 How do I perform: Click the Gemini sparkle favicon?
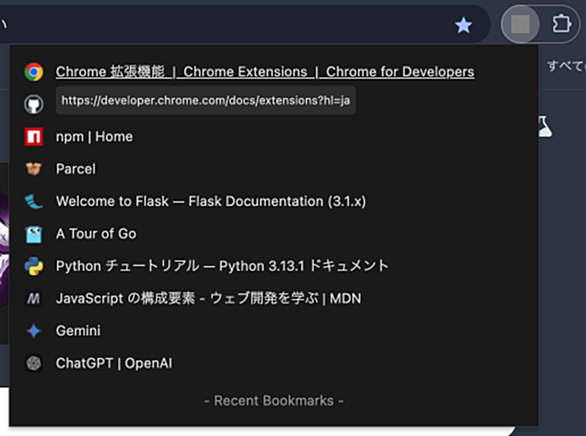coord(34,331)
